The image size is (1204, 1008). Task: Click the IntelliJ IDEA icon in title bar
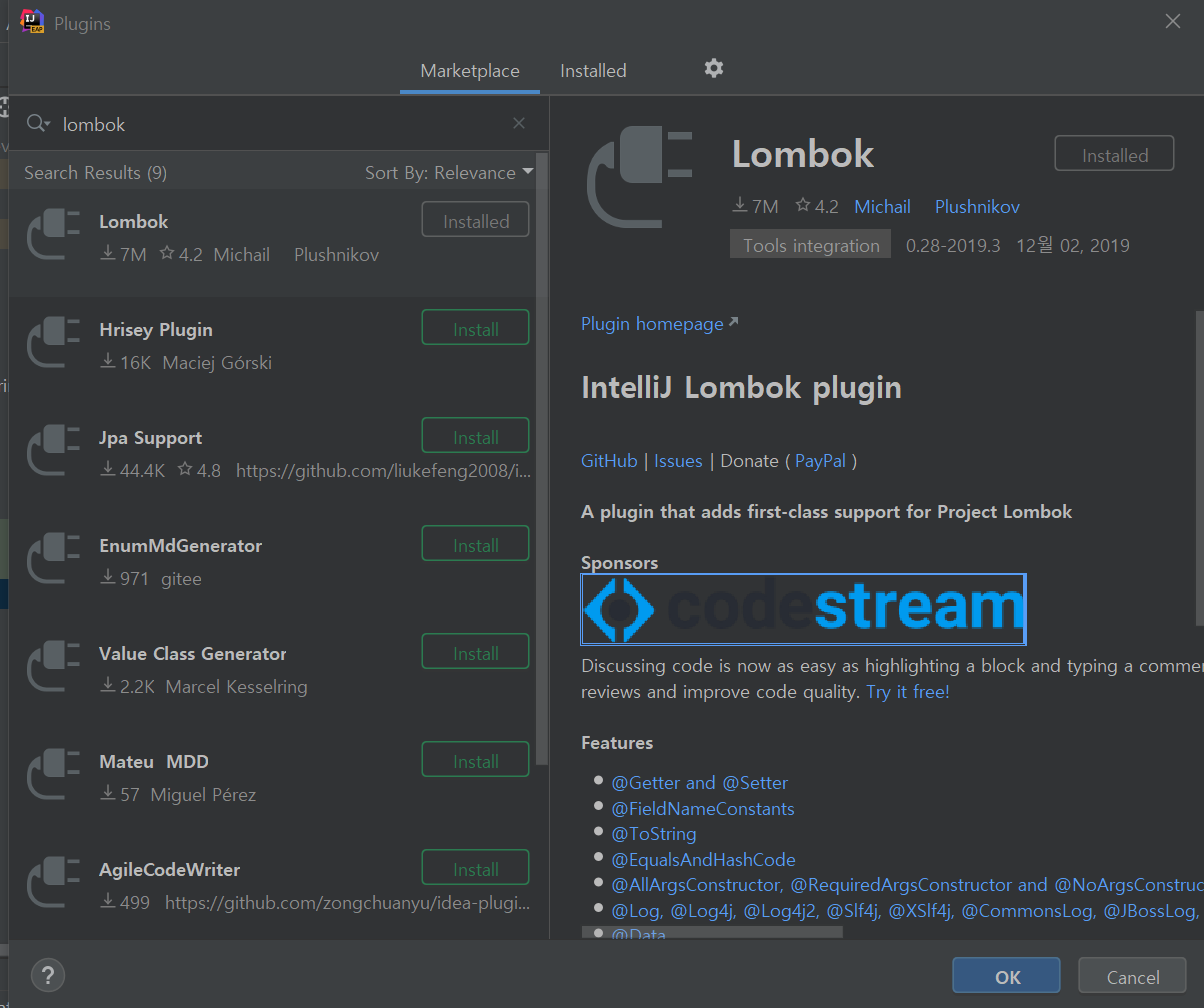(x=33, y=22)
